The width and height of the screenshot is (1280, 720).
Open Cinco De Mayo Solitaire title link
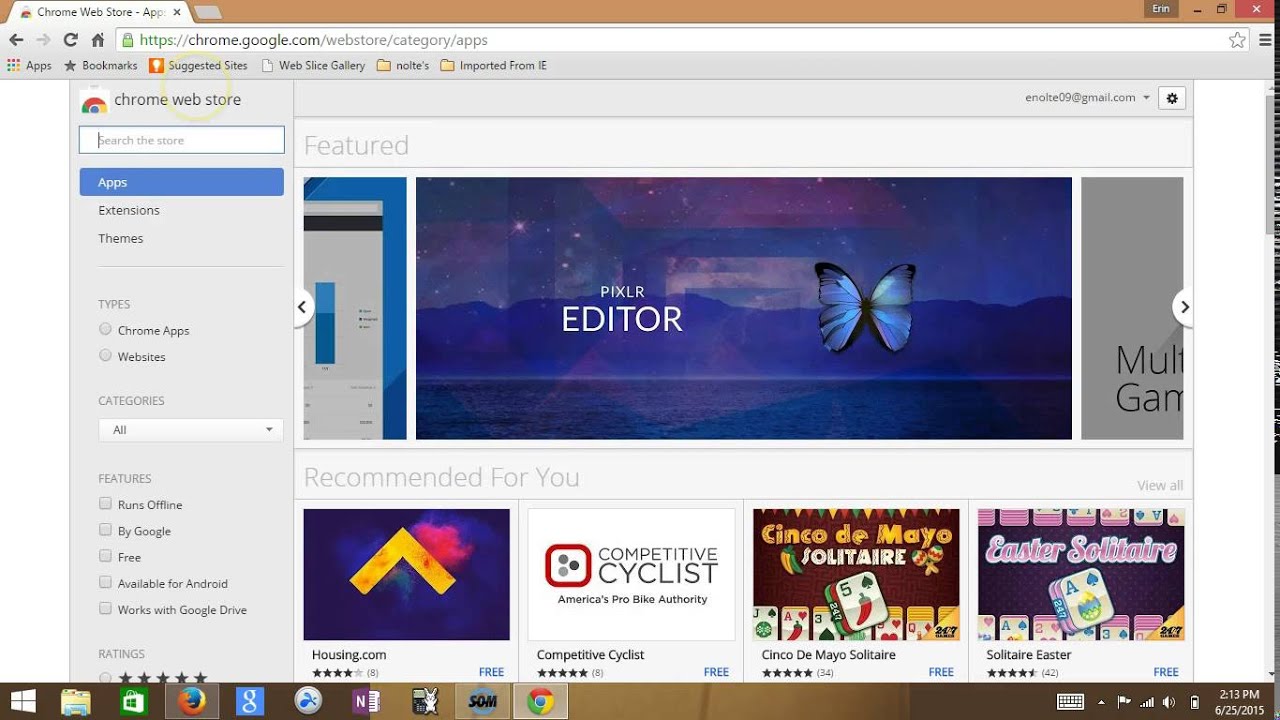click(829, 654)
